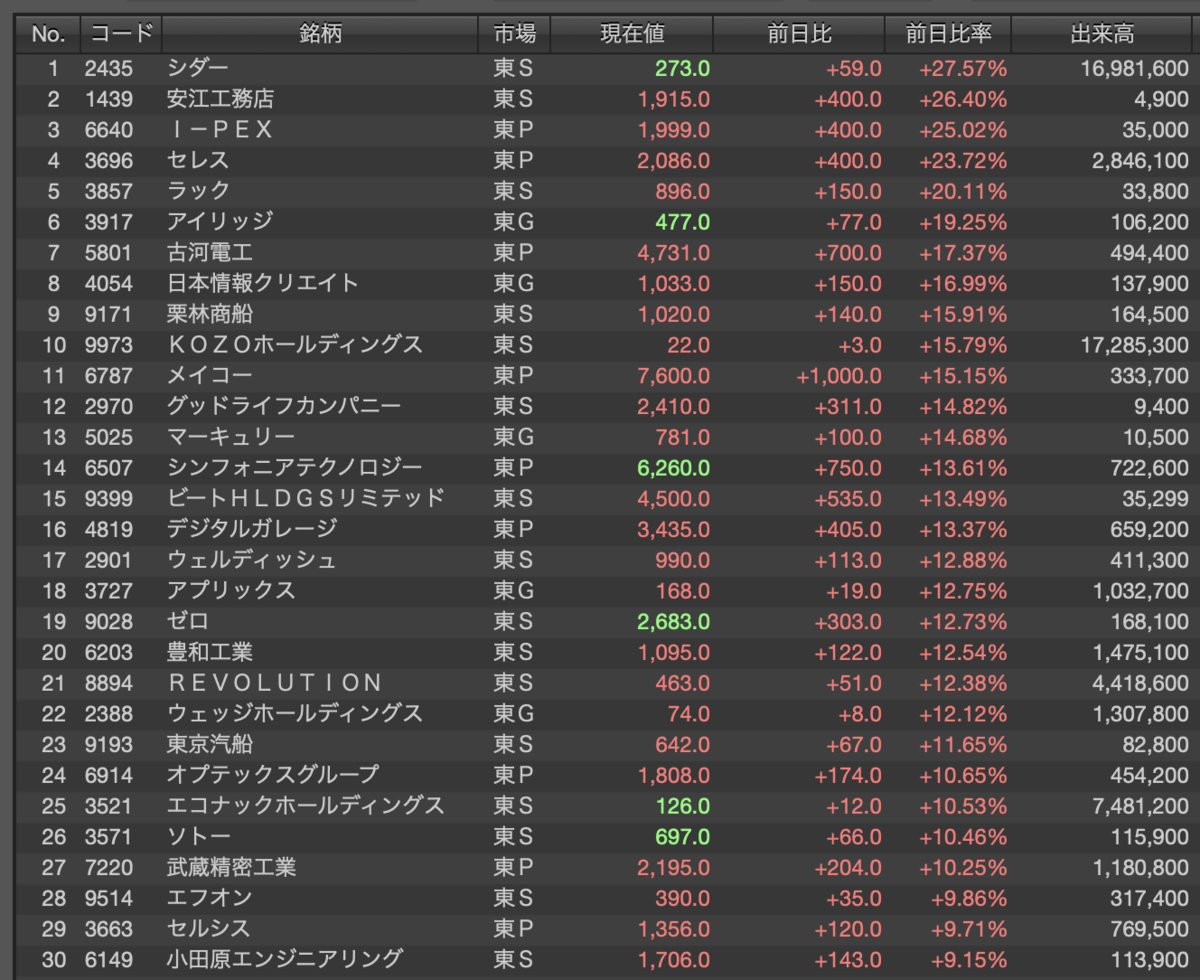Click volume value 4,900
This screenshot has height=980, width=1200.
[1164, 99]
